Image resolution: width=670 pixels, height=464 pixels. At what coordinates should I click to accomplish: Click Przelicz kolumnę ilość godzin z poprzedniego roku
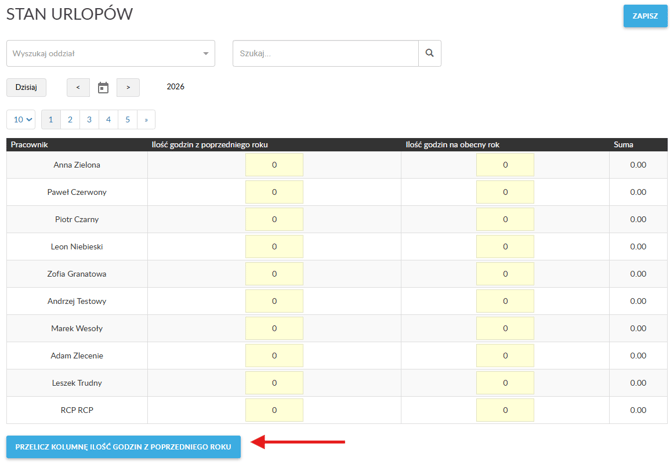pyautogui.click(x=123, y=447)
